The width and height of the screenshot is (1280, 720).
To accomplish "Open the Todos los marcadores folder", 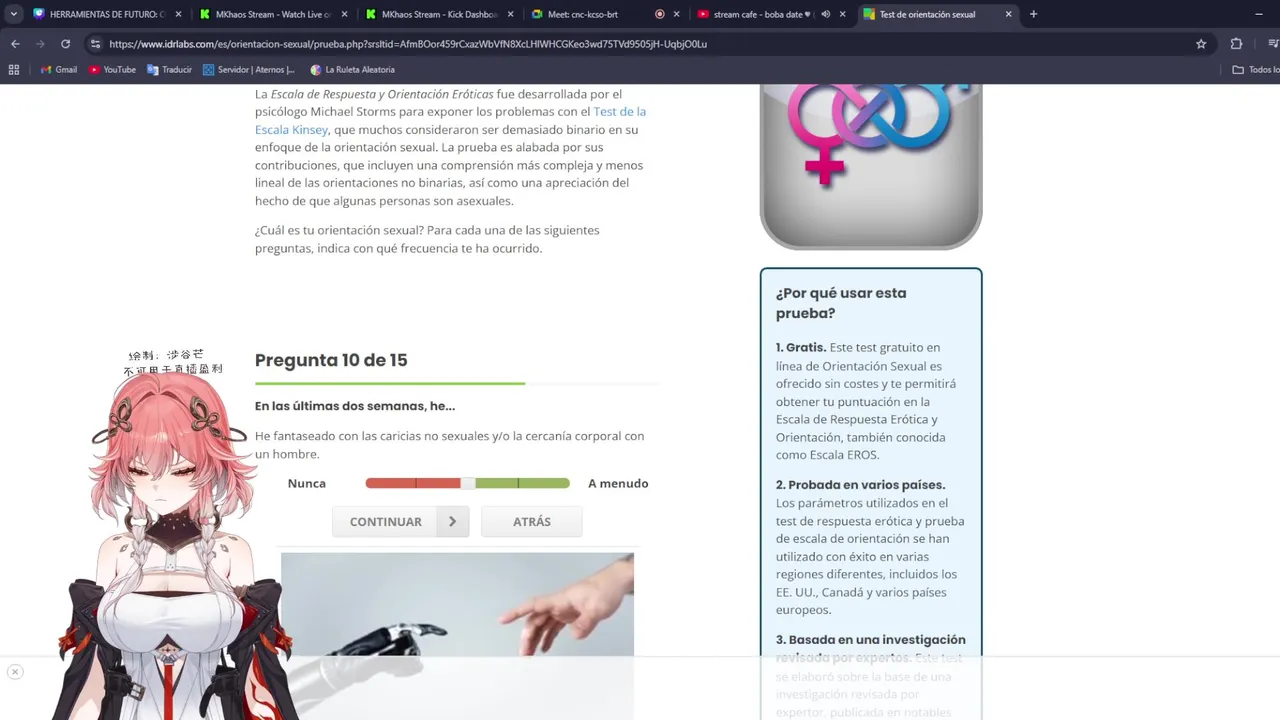I will [x=1256, y=70].
